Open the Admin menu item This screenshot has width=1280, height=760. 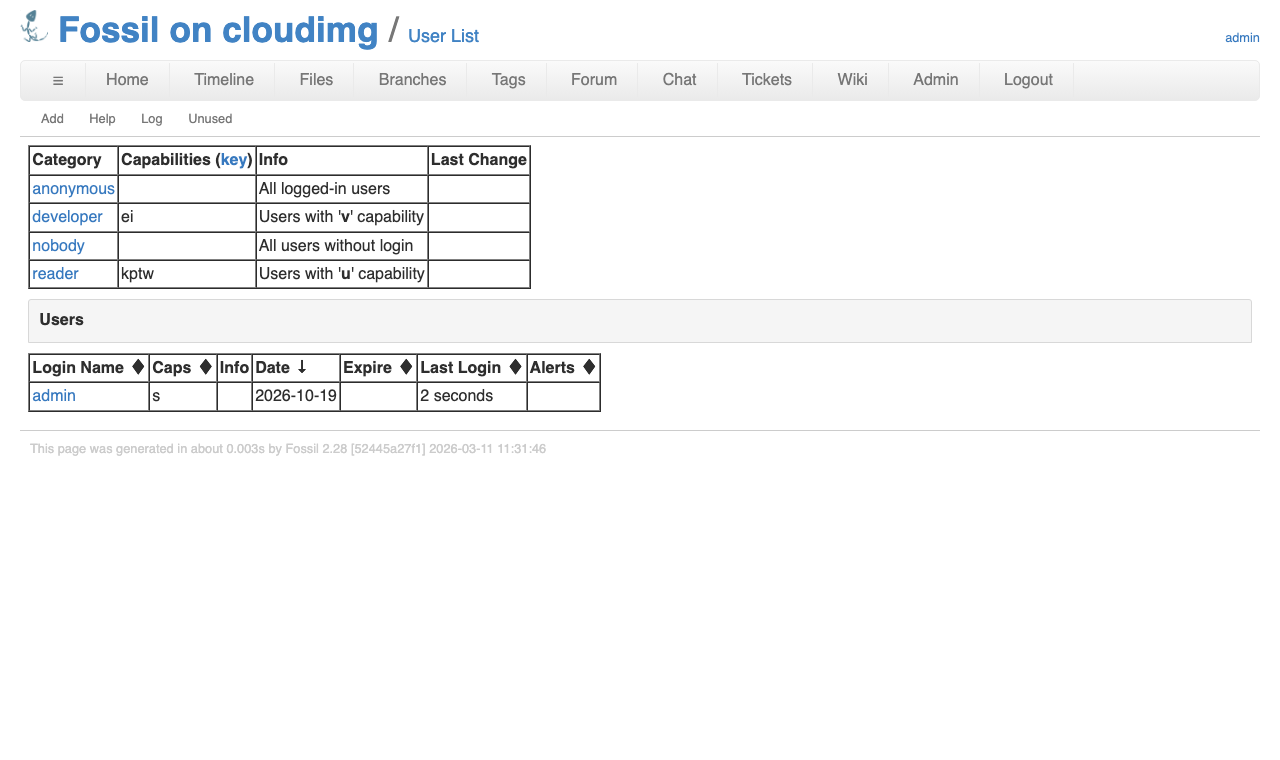point(936,80)
